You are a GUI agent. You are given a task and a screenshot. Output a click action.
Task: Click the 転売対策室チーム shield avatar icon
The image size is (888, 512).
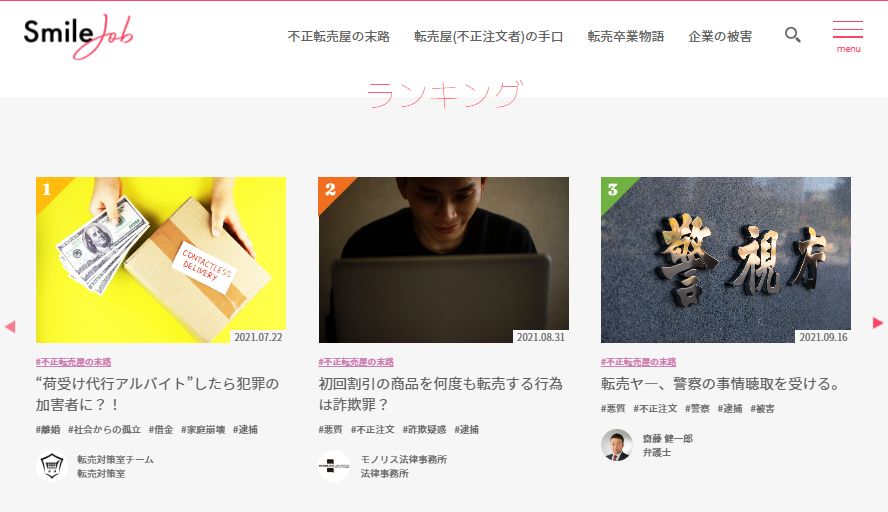[52, 466]
